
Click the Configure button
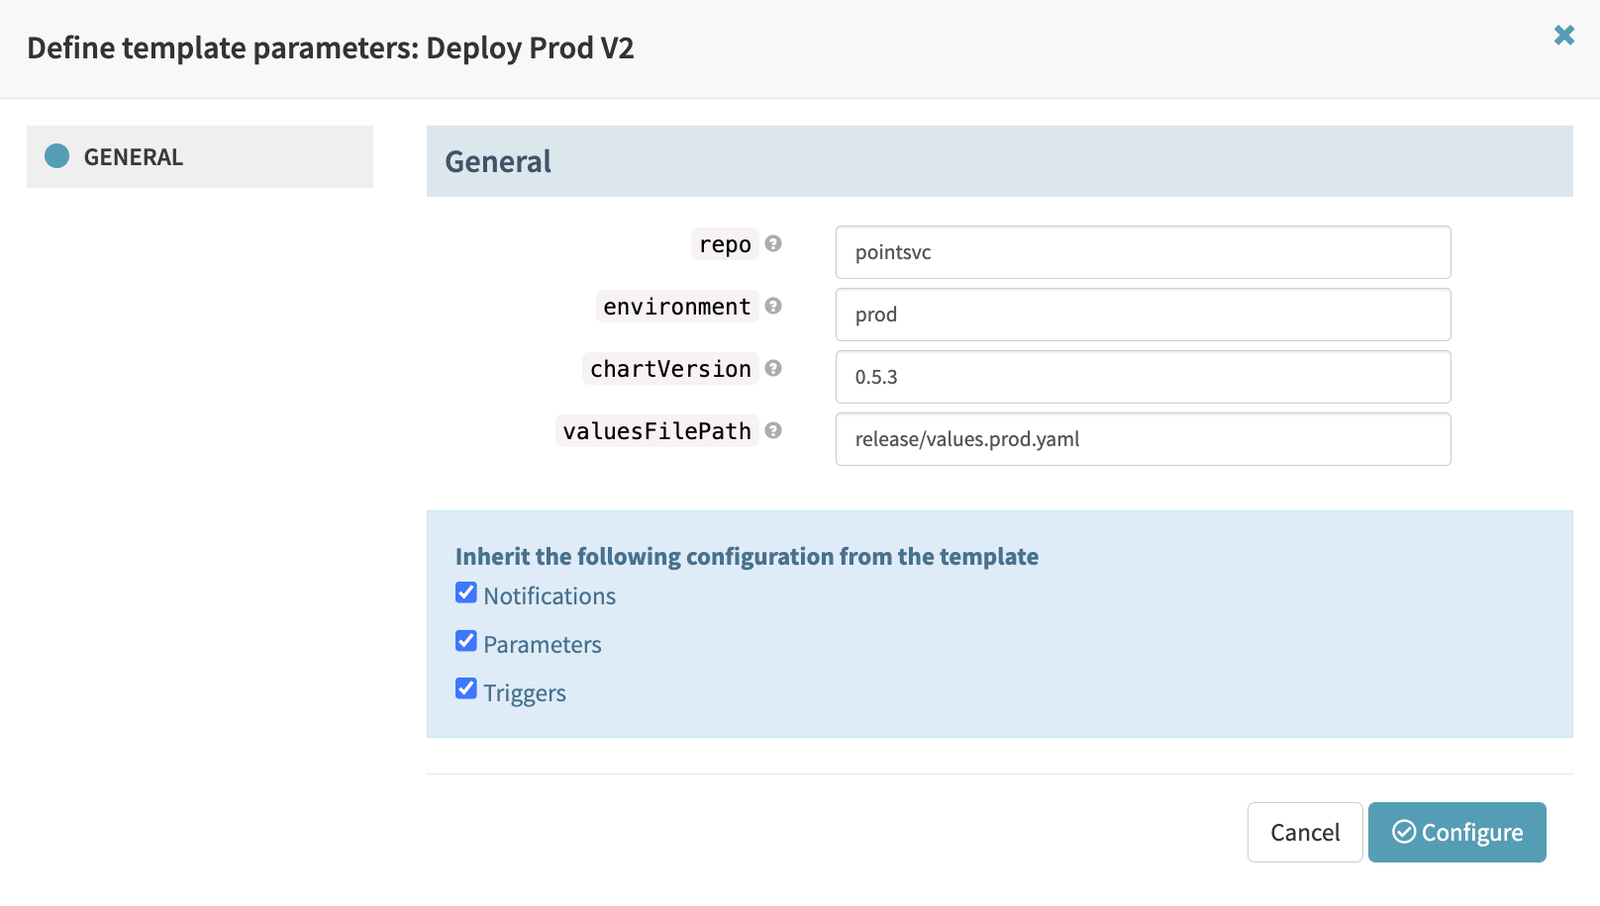tap(1456, 832)
